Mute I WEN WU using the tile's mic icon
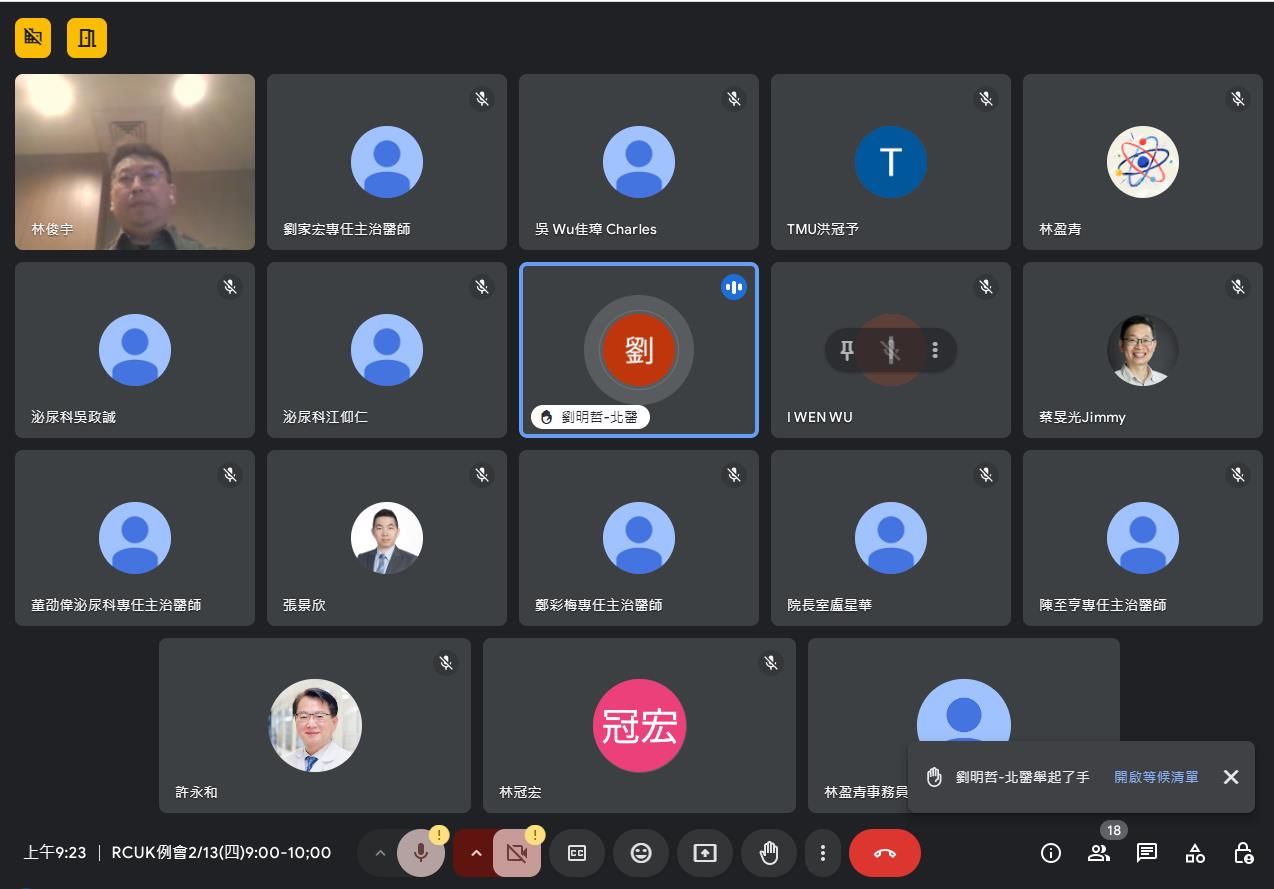 [890, 350]
